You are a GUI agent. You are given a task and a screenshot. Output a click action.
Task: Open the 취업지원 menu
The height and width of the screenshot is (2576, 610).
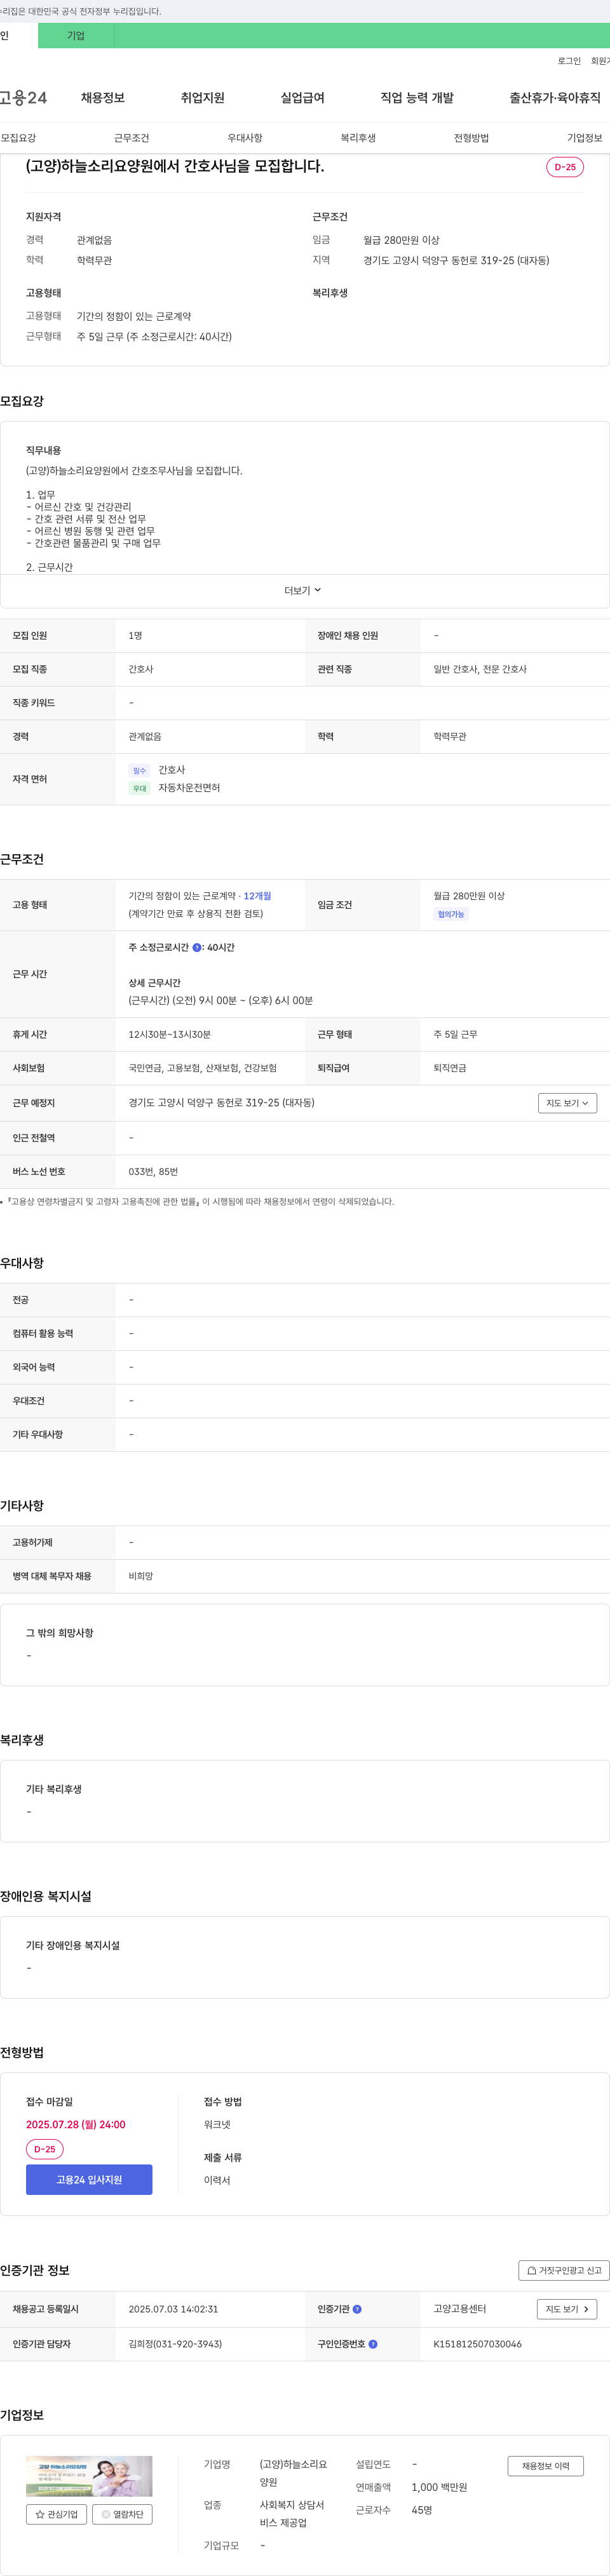tap(203, 98)
